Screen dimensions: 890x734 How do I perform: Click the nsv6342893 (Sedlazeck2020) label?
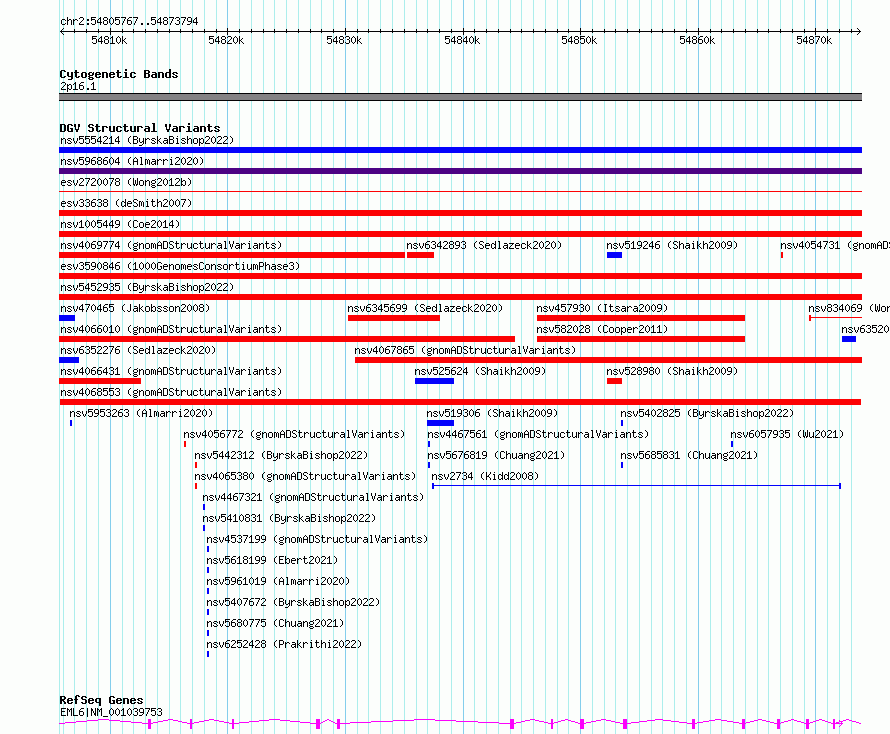(484, 245)
